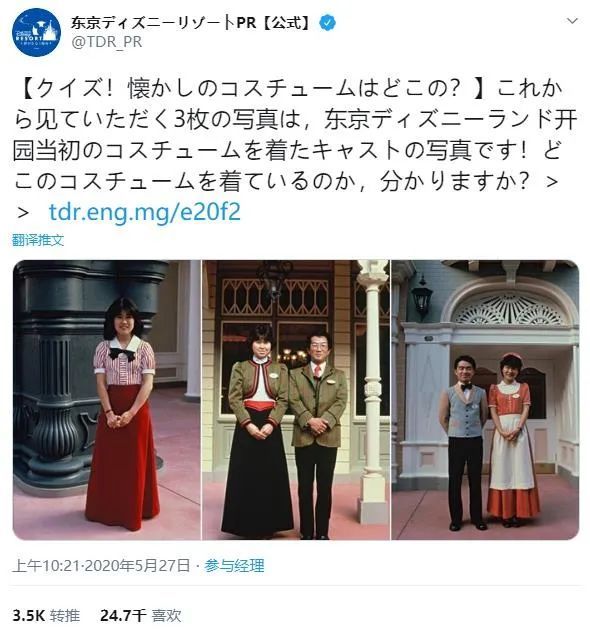Expand the tweet options chevron
This screenshot has height=637, width=590.
pos(572,21)
